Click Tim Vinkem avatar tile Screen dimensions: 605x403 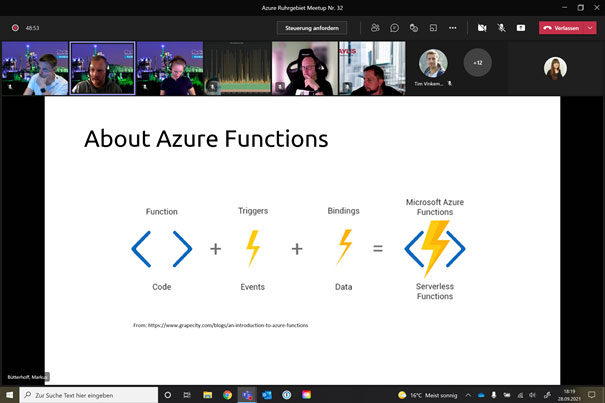pos(433,63)
